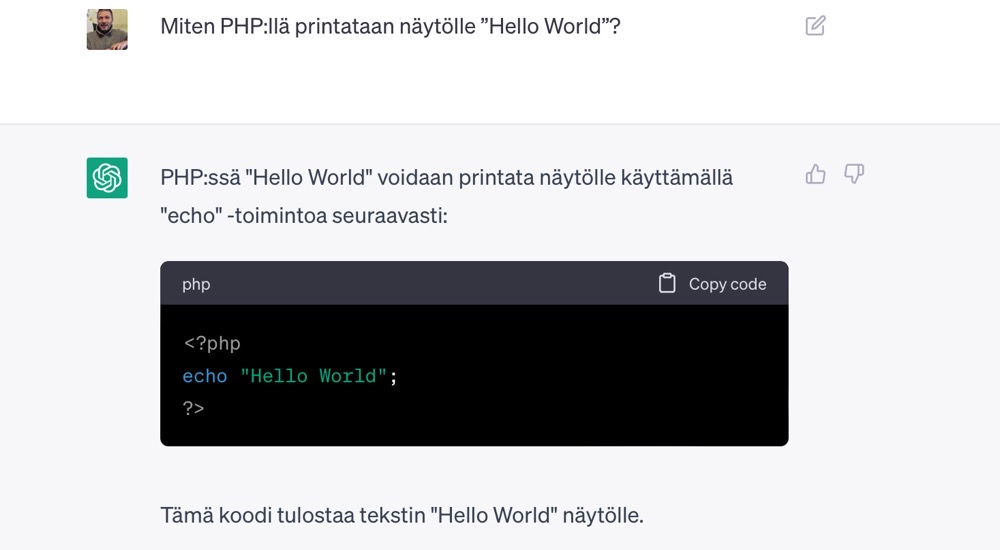1000x550 pixels.
Task: Click the semicolon after "Hello World" in code
Action: tap(394, 376)
